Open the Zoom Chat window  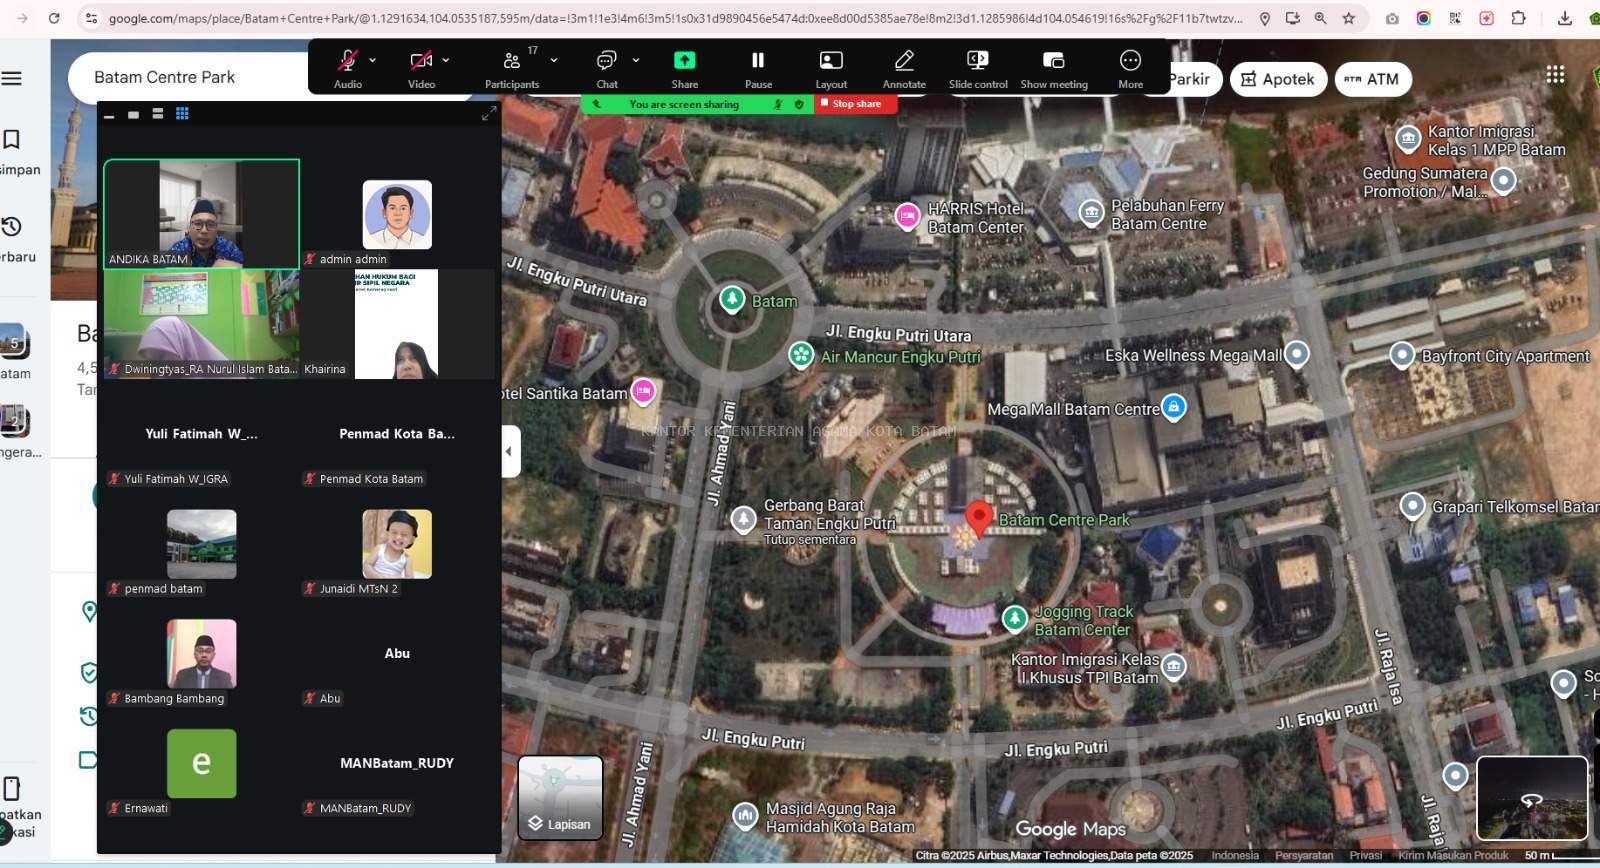point(606,62)
